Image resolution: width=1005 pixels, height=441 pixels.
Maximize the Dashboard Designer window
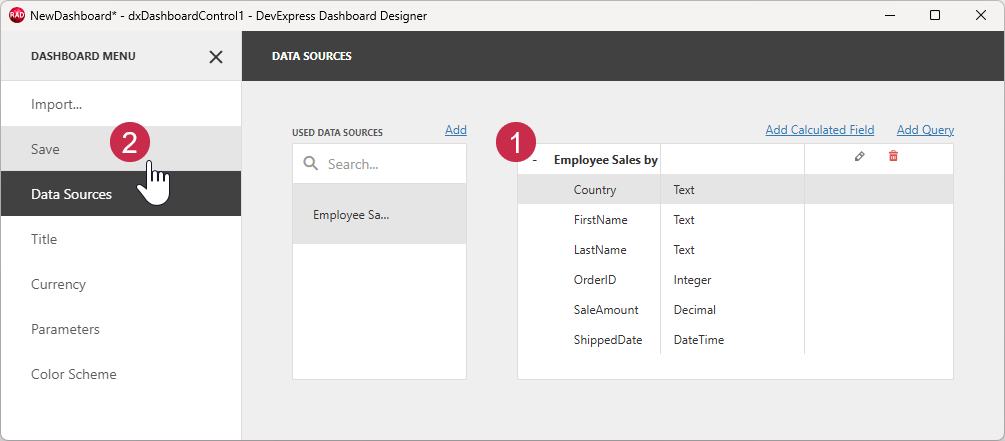[x=935, y=15]
